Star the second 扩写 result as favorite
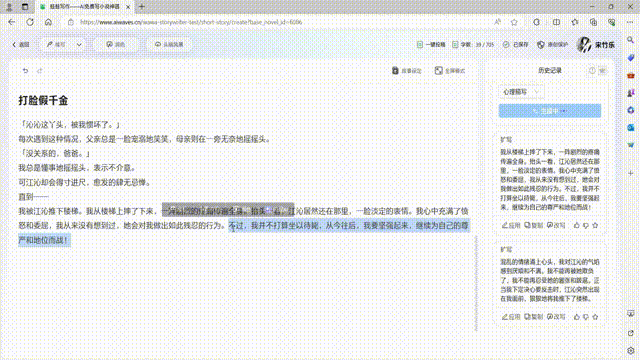The image size is (640, 360). [595, 316]
